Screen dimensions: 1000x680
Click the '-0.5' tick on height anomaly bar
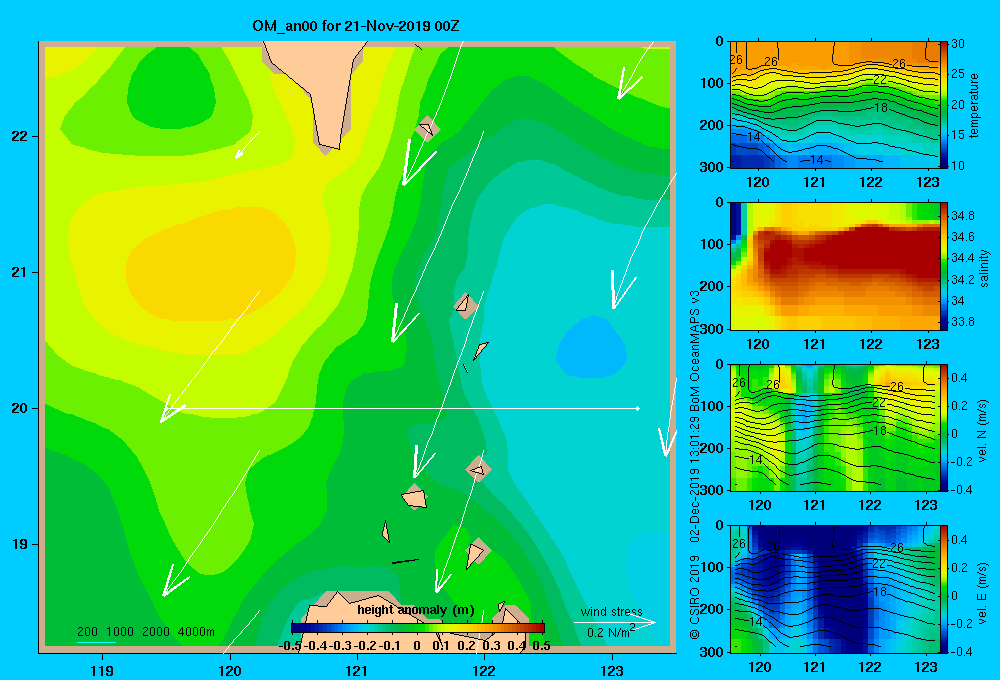(x=290, y=646)
